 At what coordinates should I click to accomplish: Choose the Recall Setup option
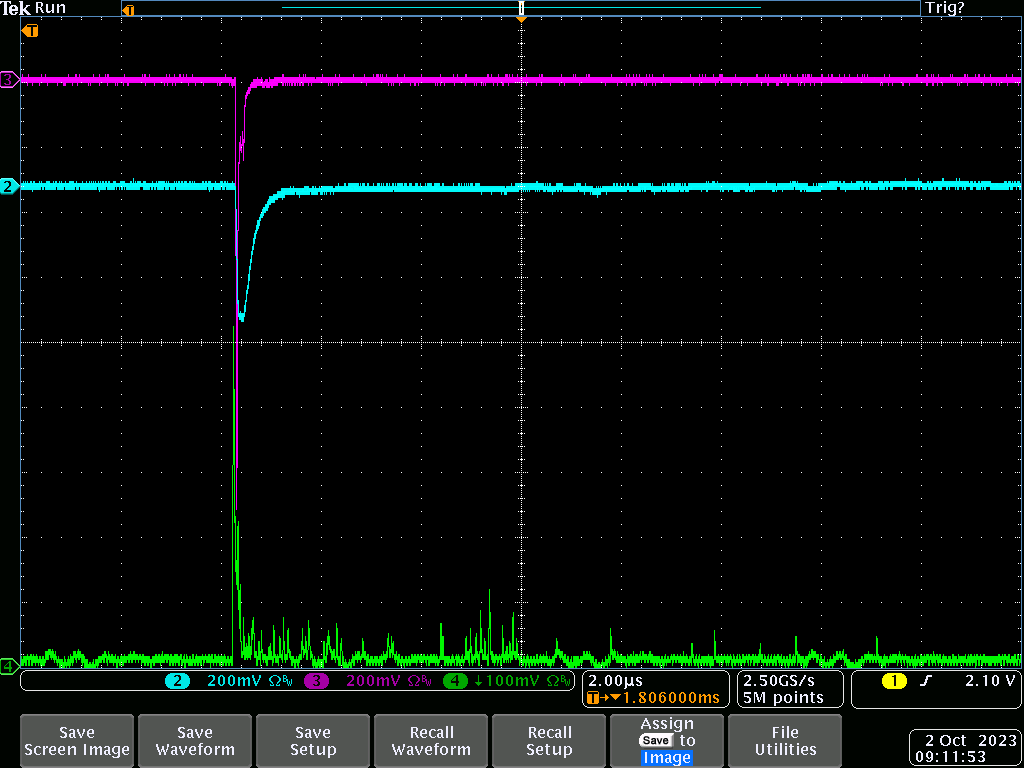[549, 741]
